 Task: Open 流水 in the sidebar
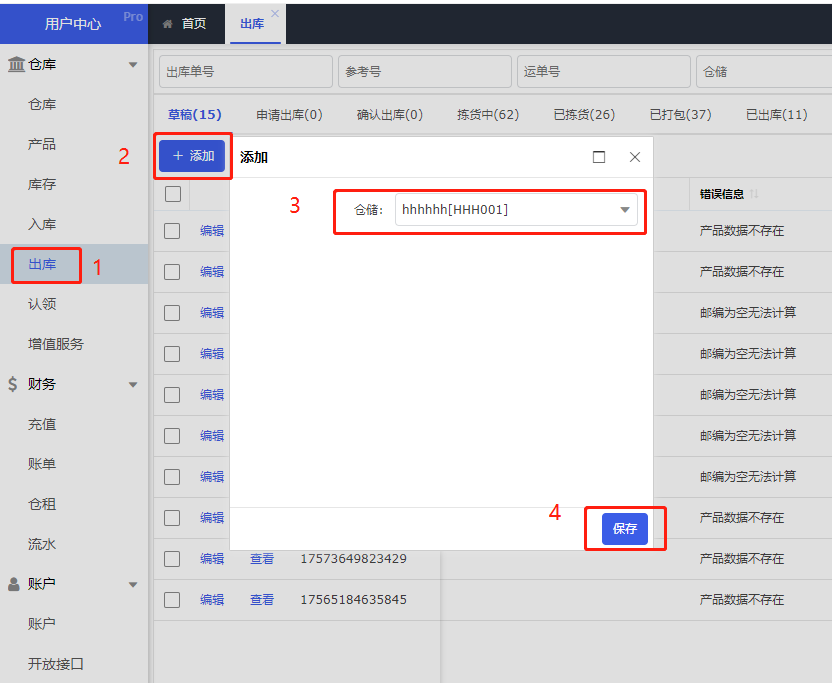click(42, 544)
